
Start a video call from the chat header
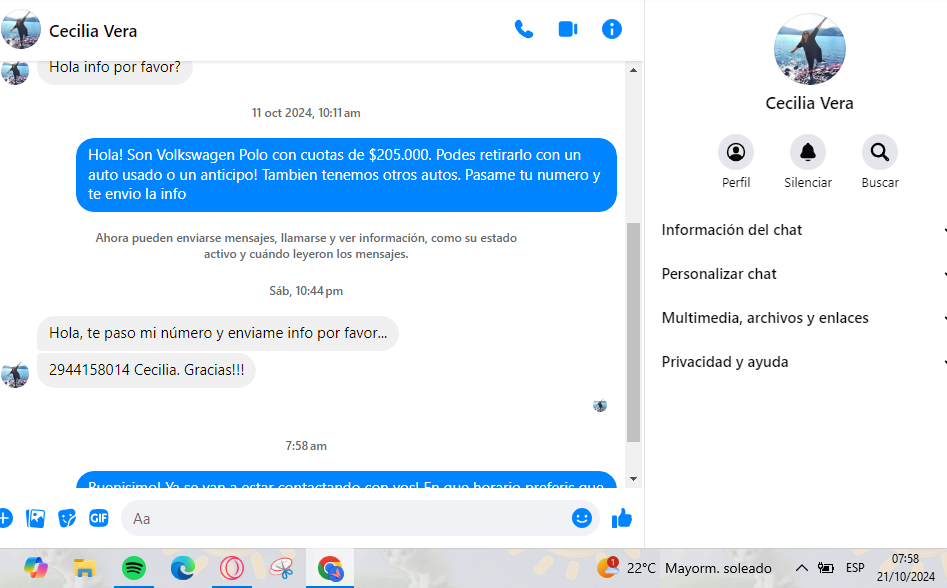tap(568, 29)
